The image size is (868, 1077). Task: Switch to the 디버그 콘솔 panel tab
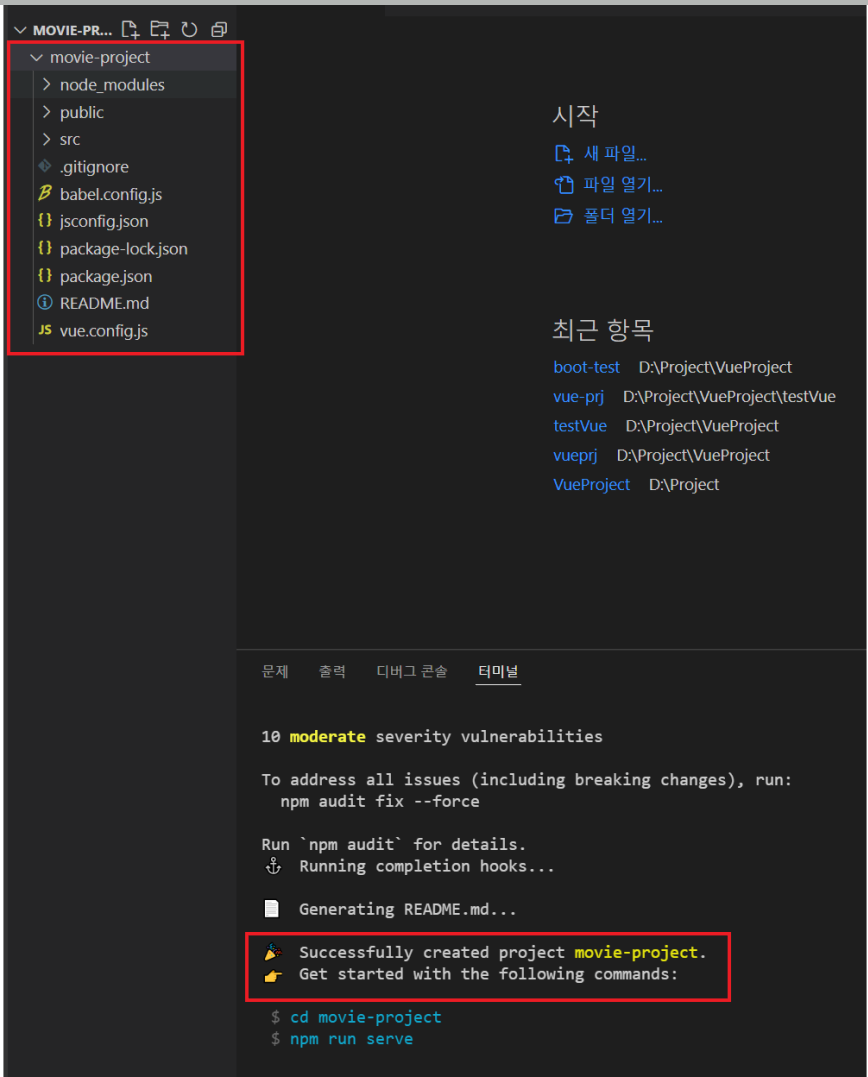pos(412,671)
